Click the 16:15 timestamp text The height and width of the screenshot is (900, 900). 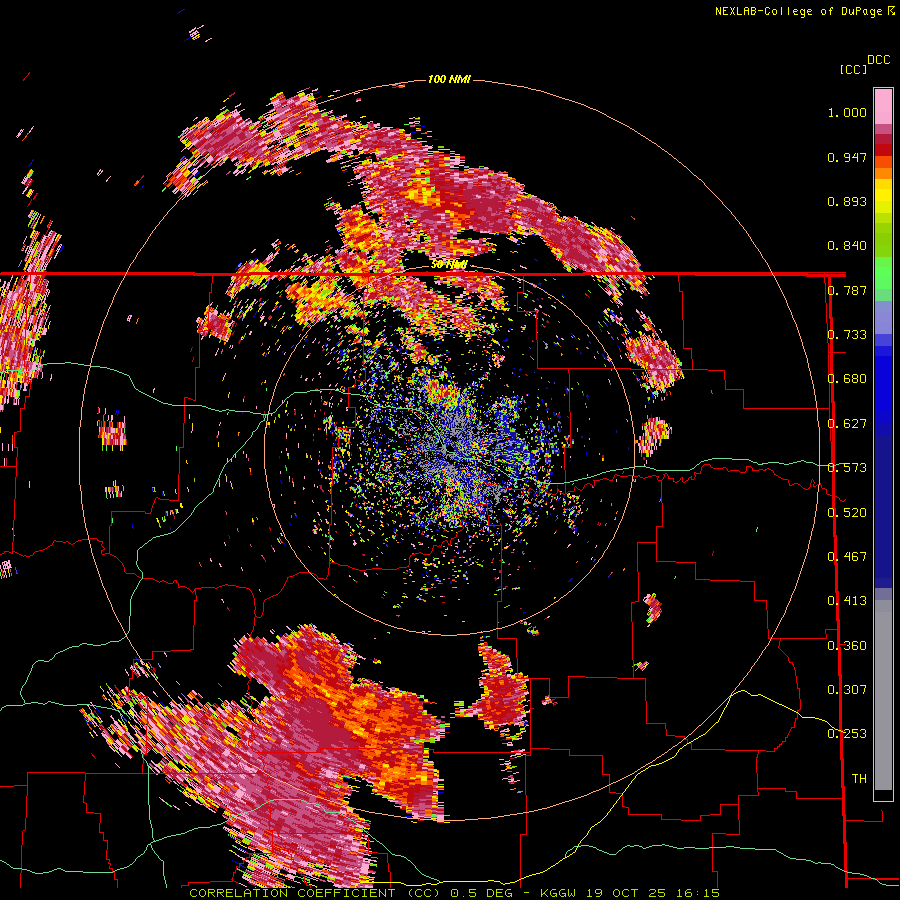tap(698, 893)
